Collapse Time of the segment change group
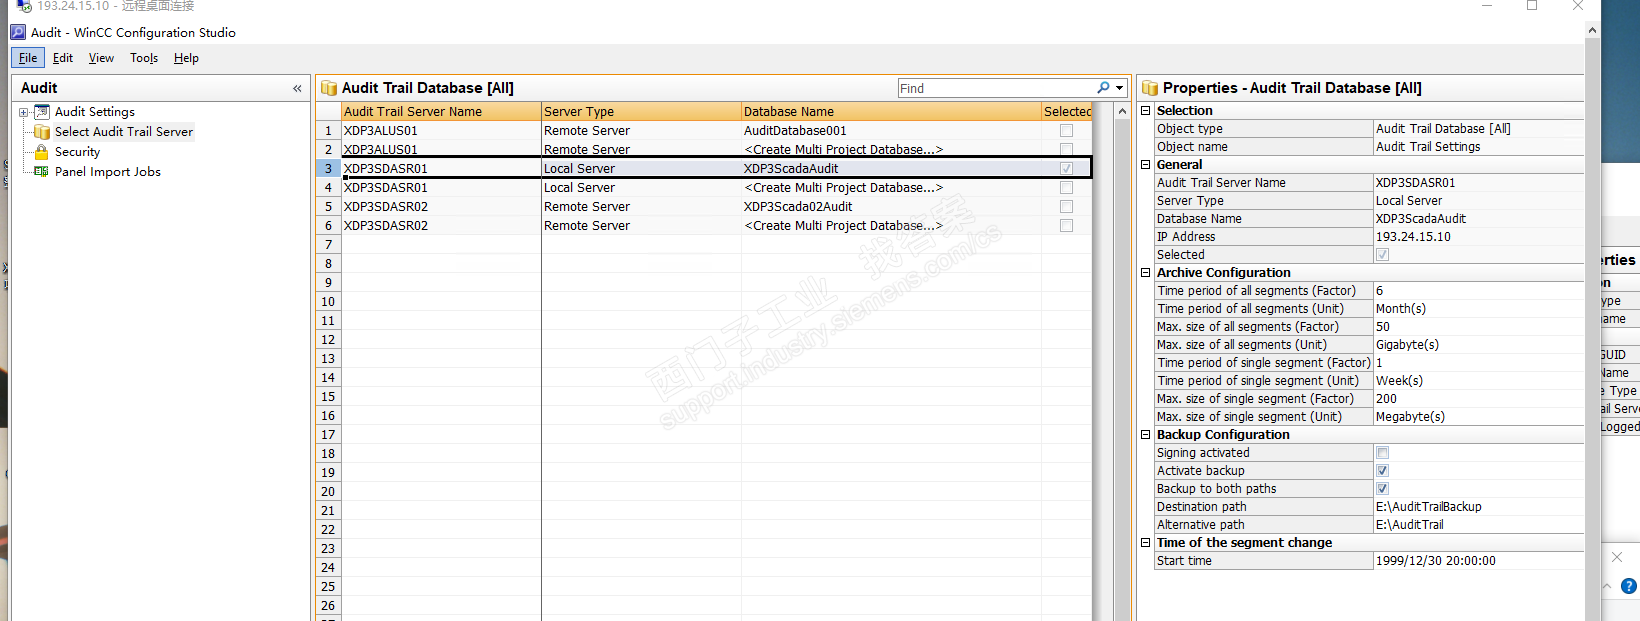Image resolution: width=1640 pixels, height=621 pixels. click(1146, 543)
